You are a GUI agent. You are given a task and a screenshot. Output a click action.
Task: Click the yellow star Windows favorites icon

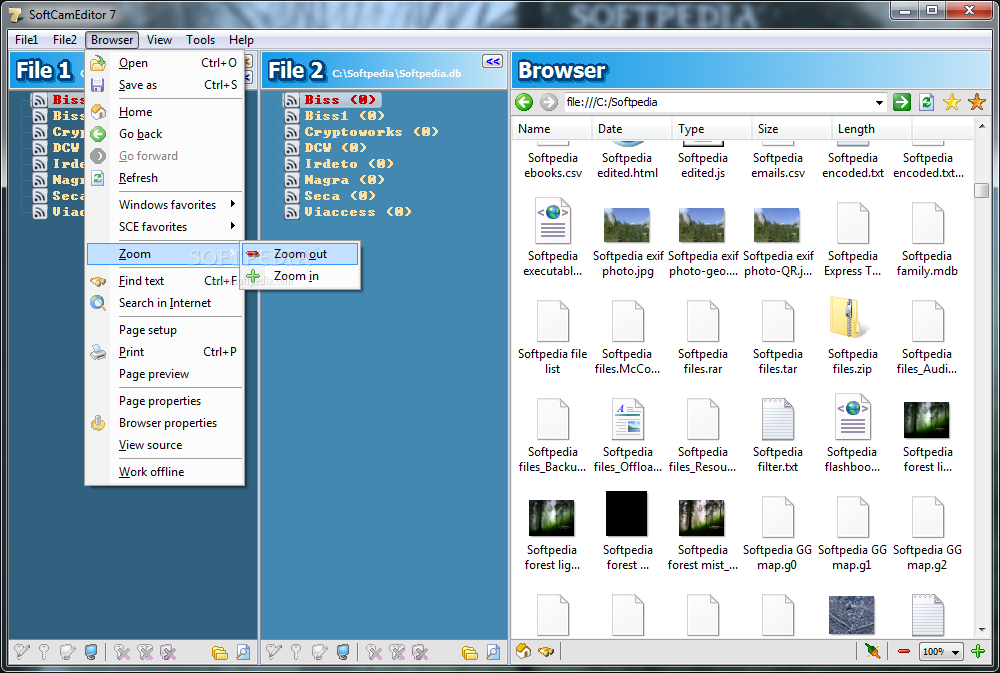click(952, 102)
